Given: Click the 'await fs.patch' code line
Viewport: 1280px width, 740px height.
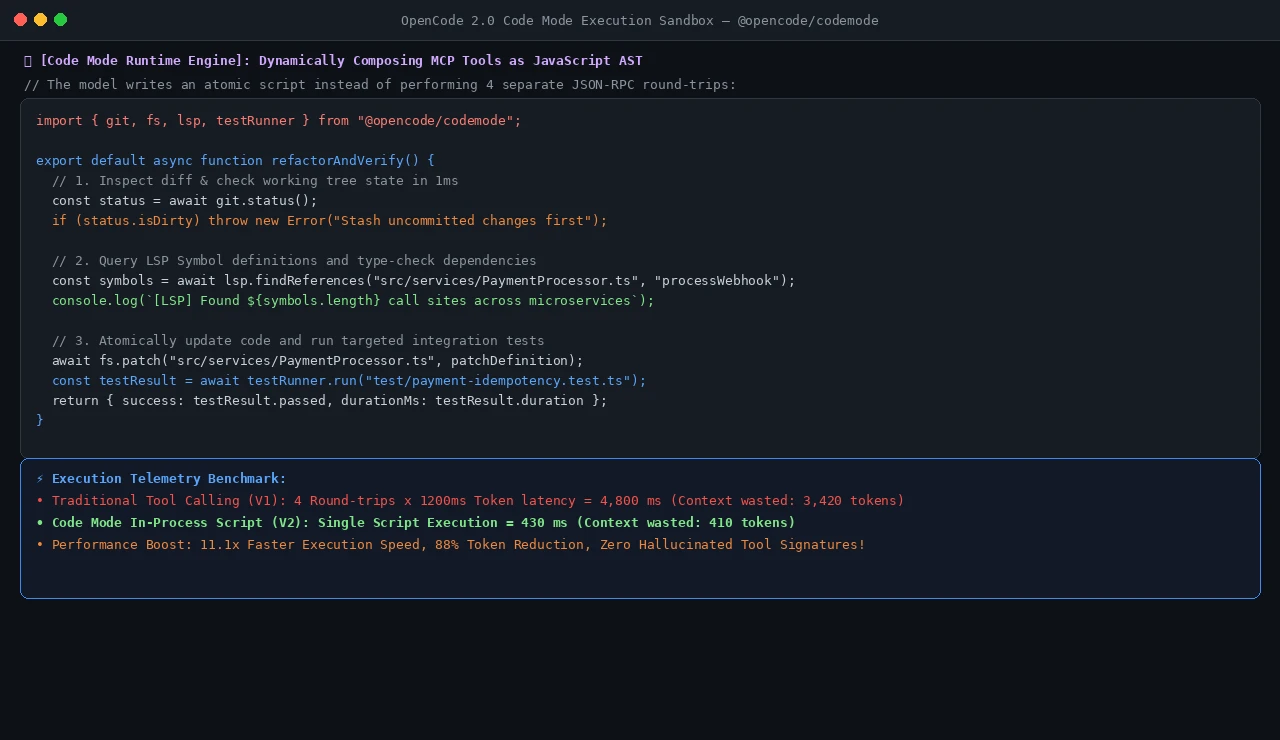Looking at the screenshot, I should tap(317, 361).
